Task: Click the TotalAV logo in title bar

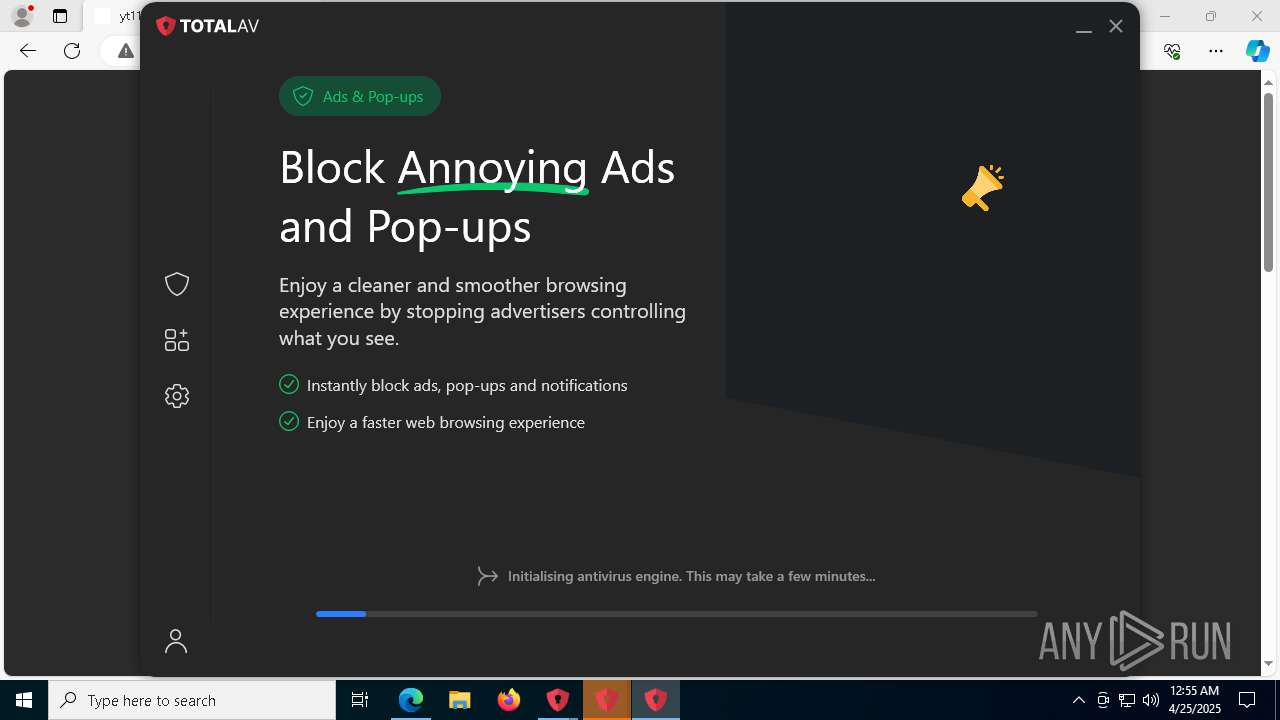Action: [208, 26]
